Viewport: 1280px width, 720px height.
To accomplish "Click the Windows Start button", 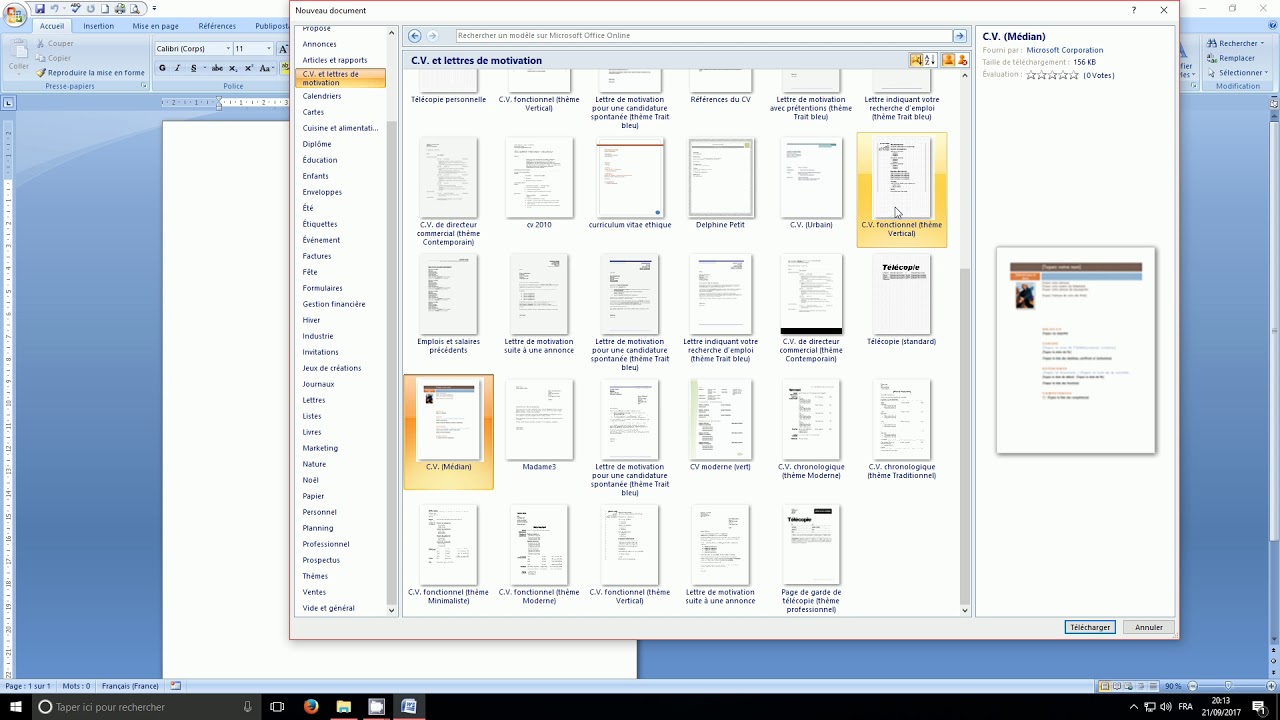I will click(16, 707).
